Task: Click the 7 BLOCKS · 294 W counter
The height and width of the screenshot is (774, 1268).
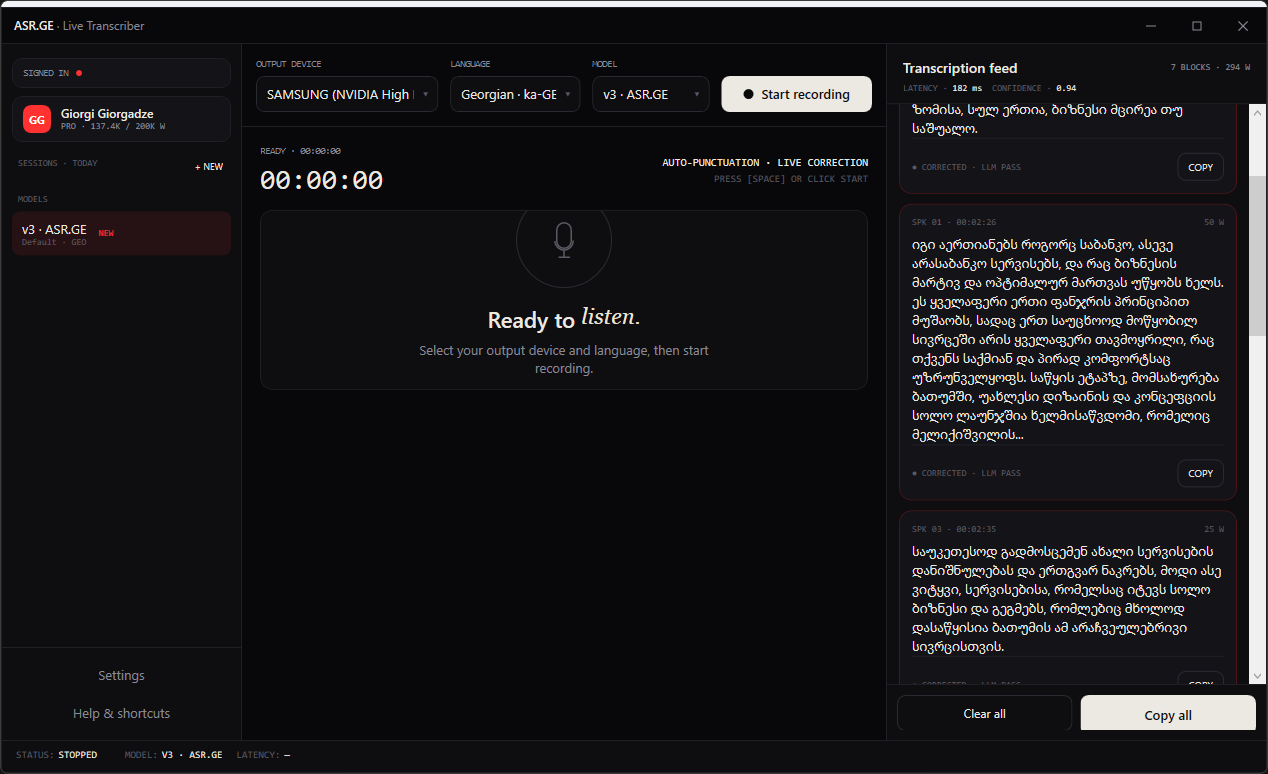Action: pos(1210,68)
